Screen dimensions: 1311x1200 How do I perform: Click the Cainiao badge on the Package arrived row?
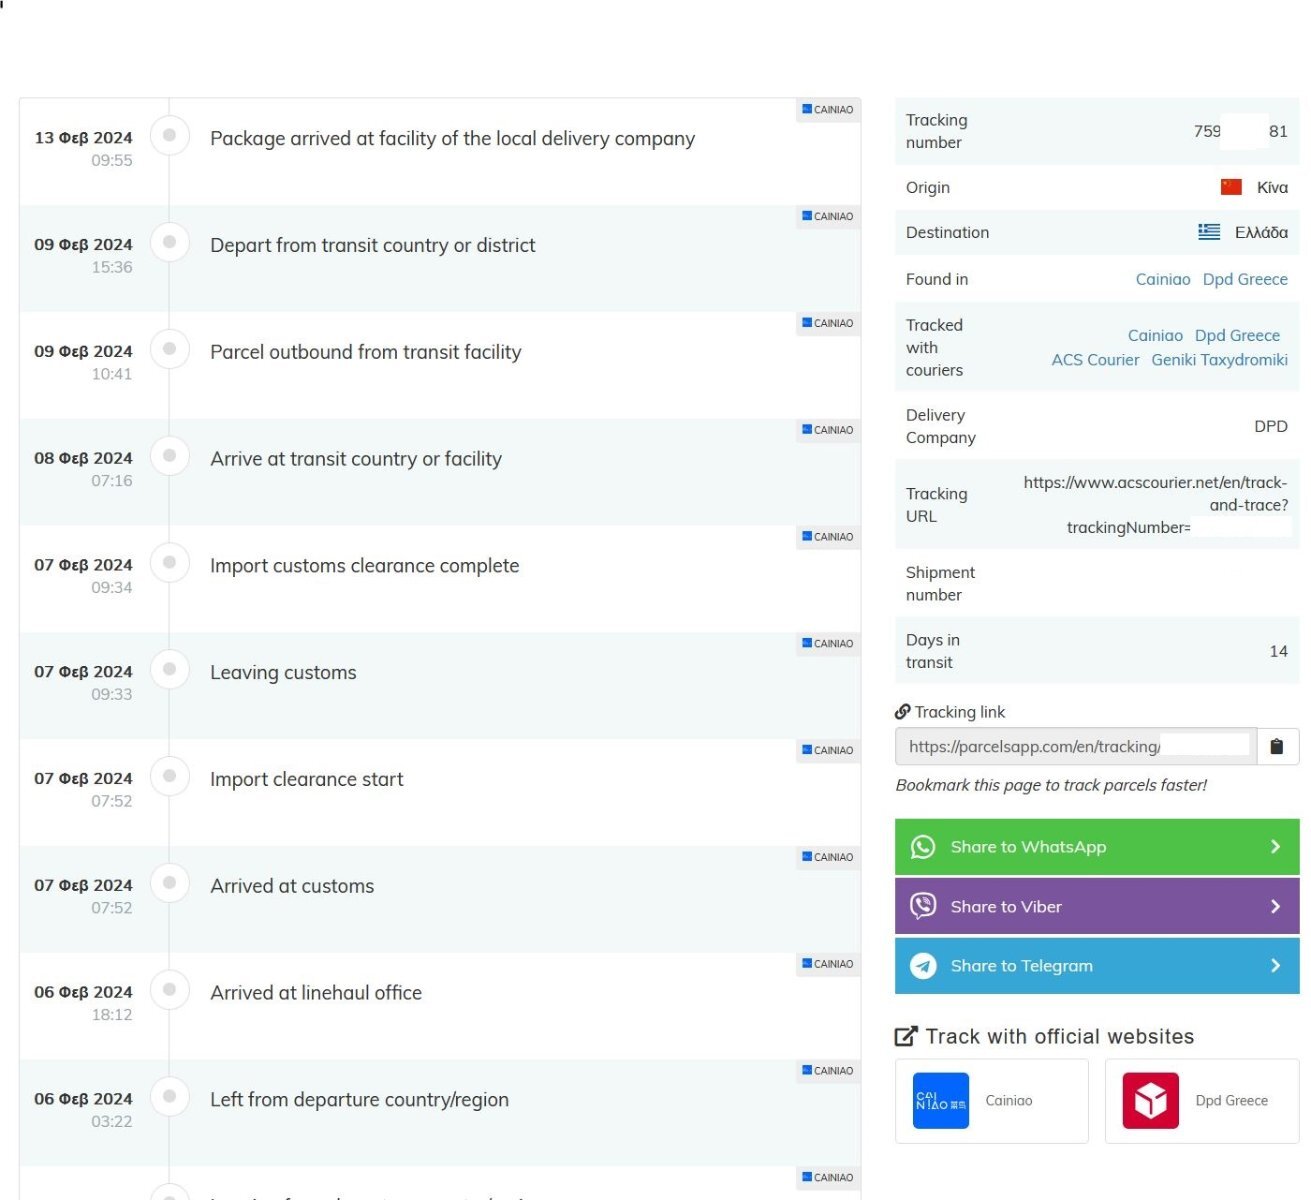click(x=828, y=109)
